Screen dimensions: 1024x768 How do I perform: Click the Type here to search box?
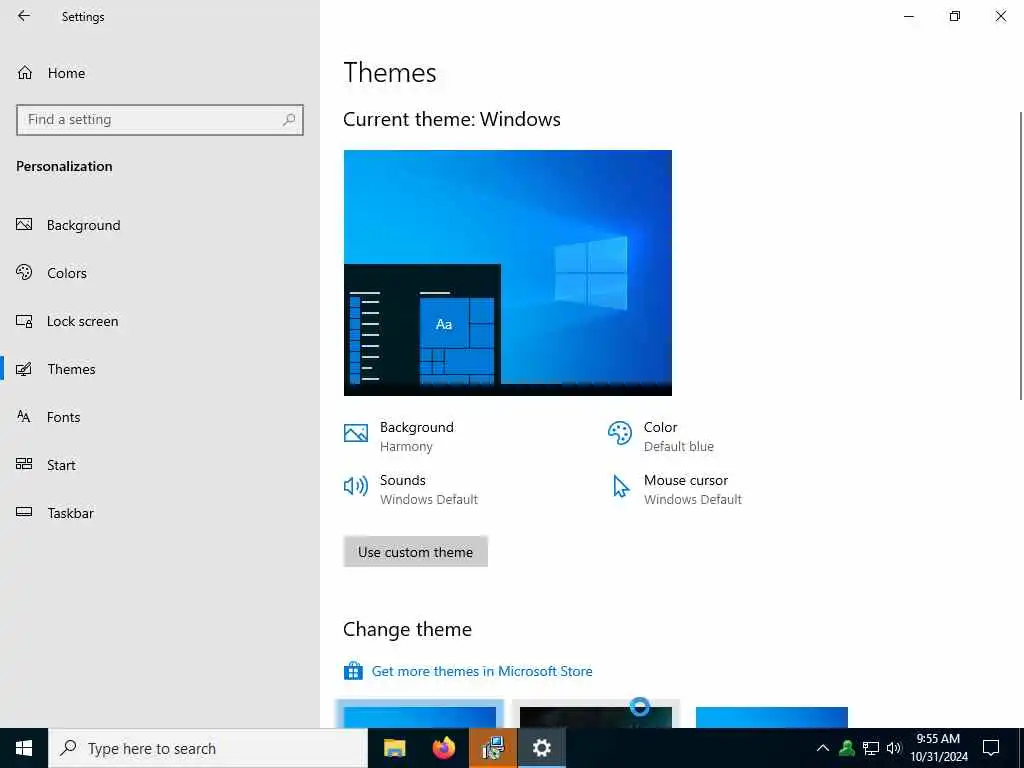tap(208, 748)
